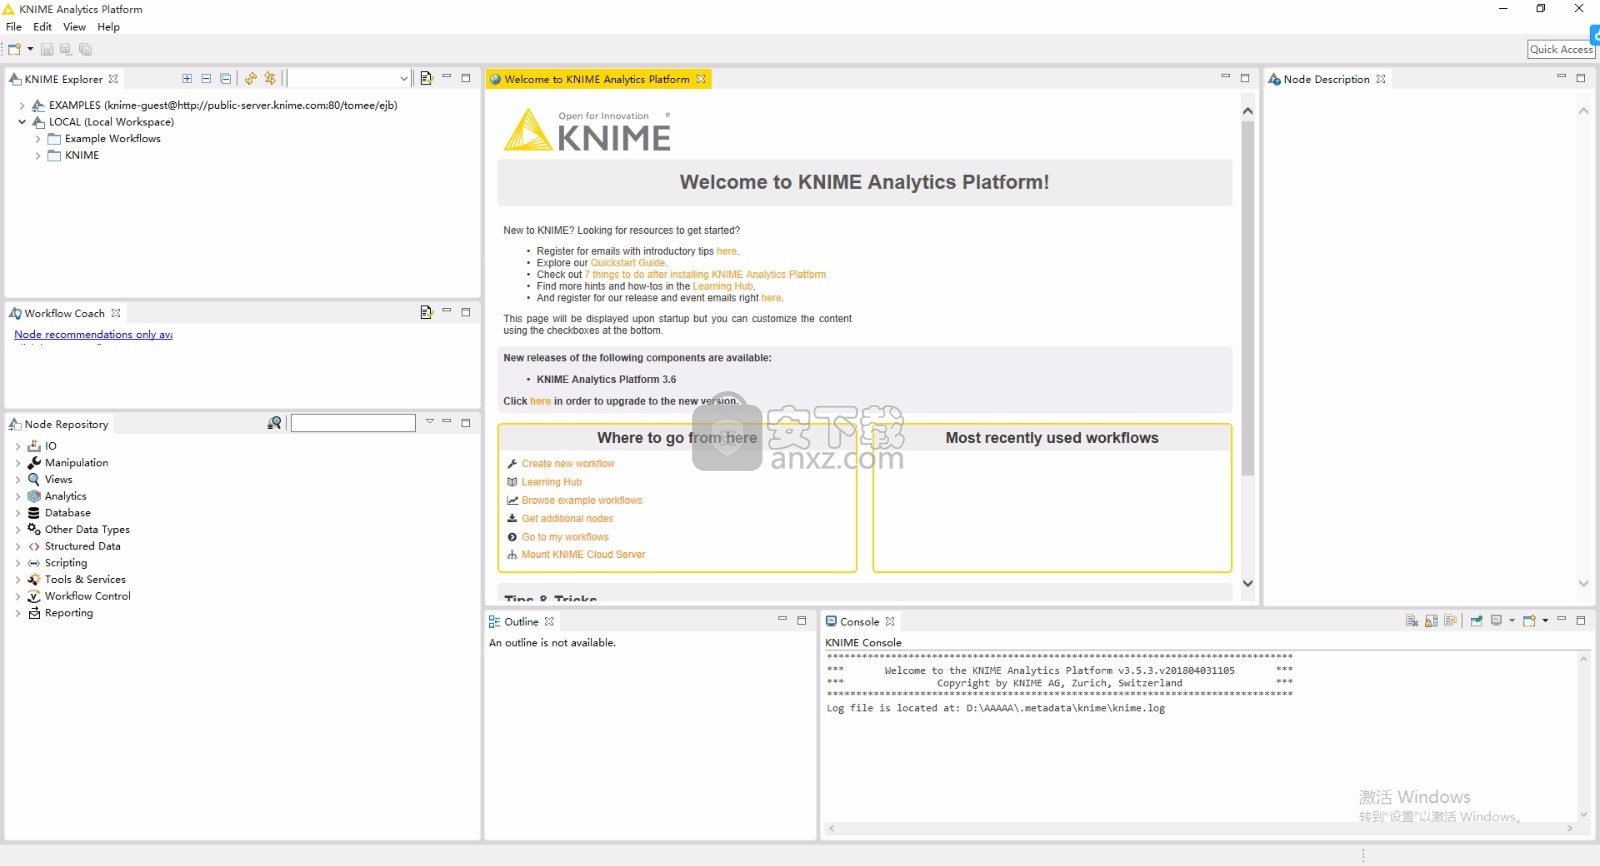
Task: Click the Reporting category icon
Action: click(34, 613)
